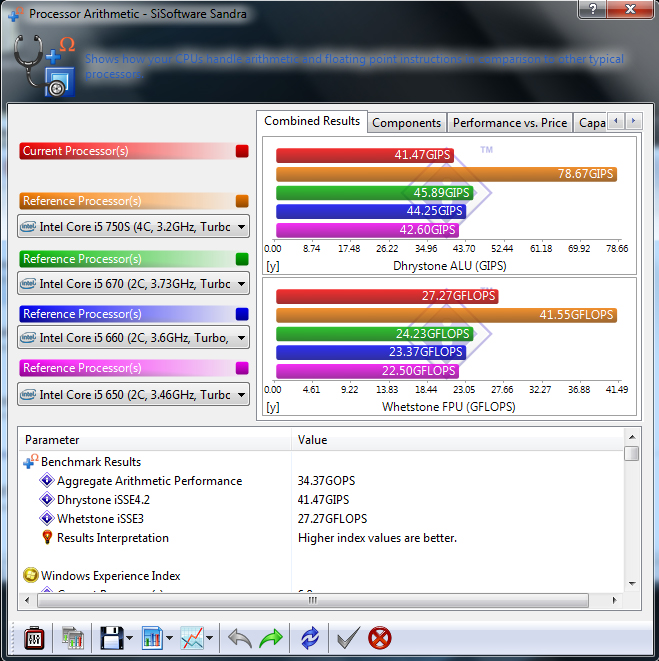The height and width of the screenshot is (661, 659).
Task: Toggle the orange Reference Processor color box
Action: pos(242,201)
